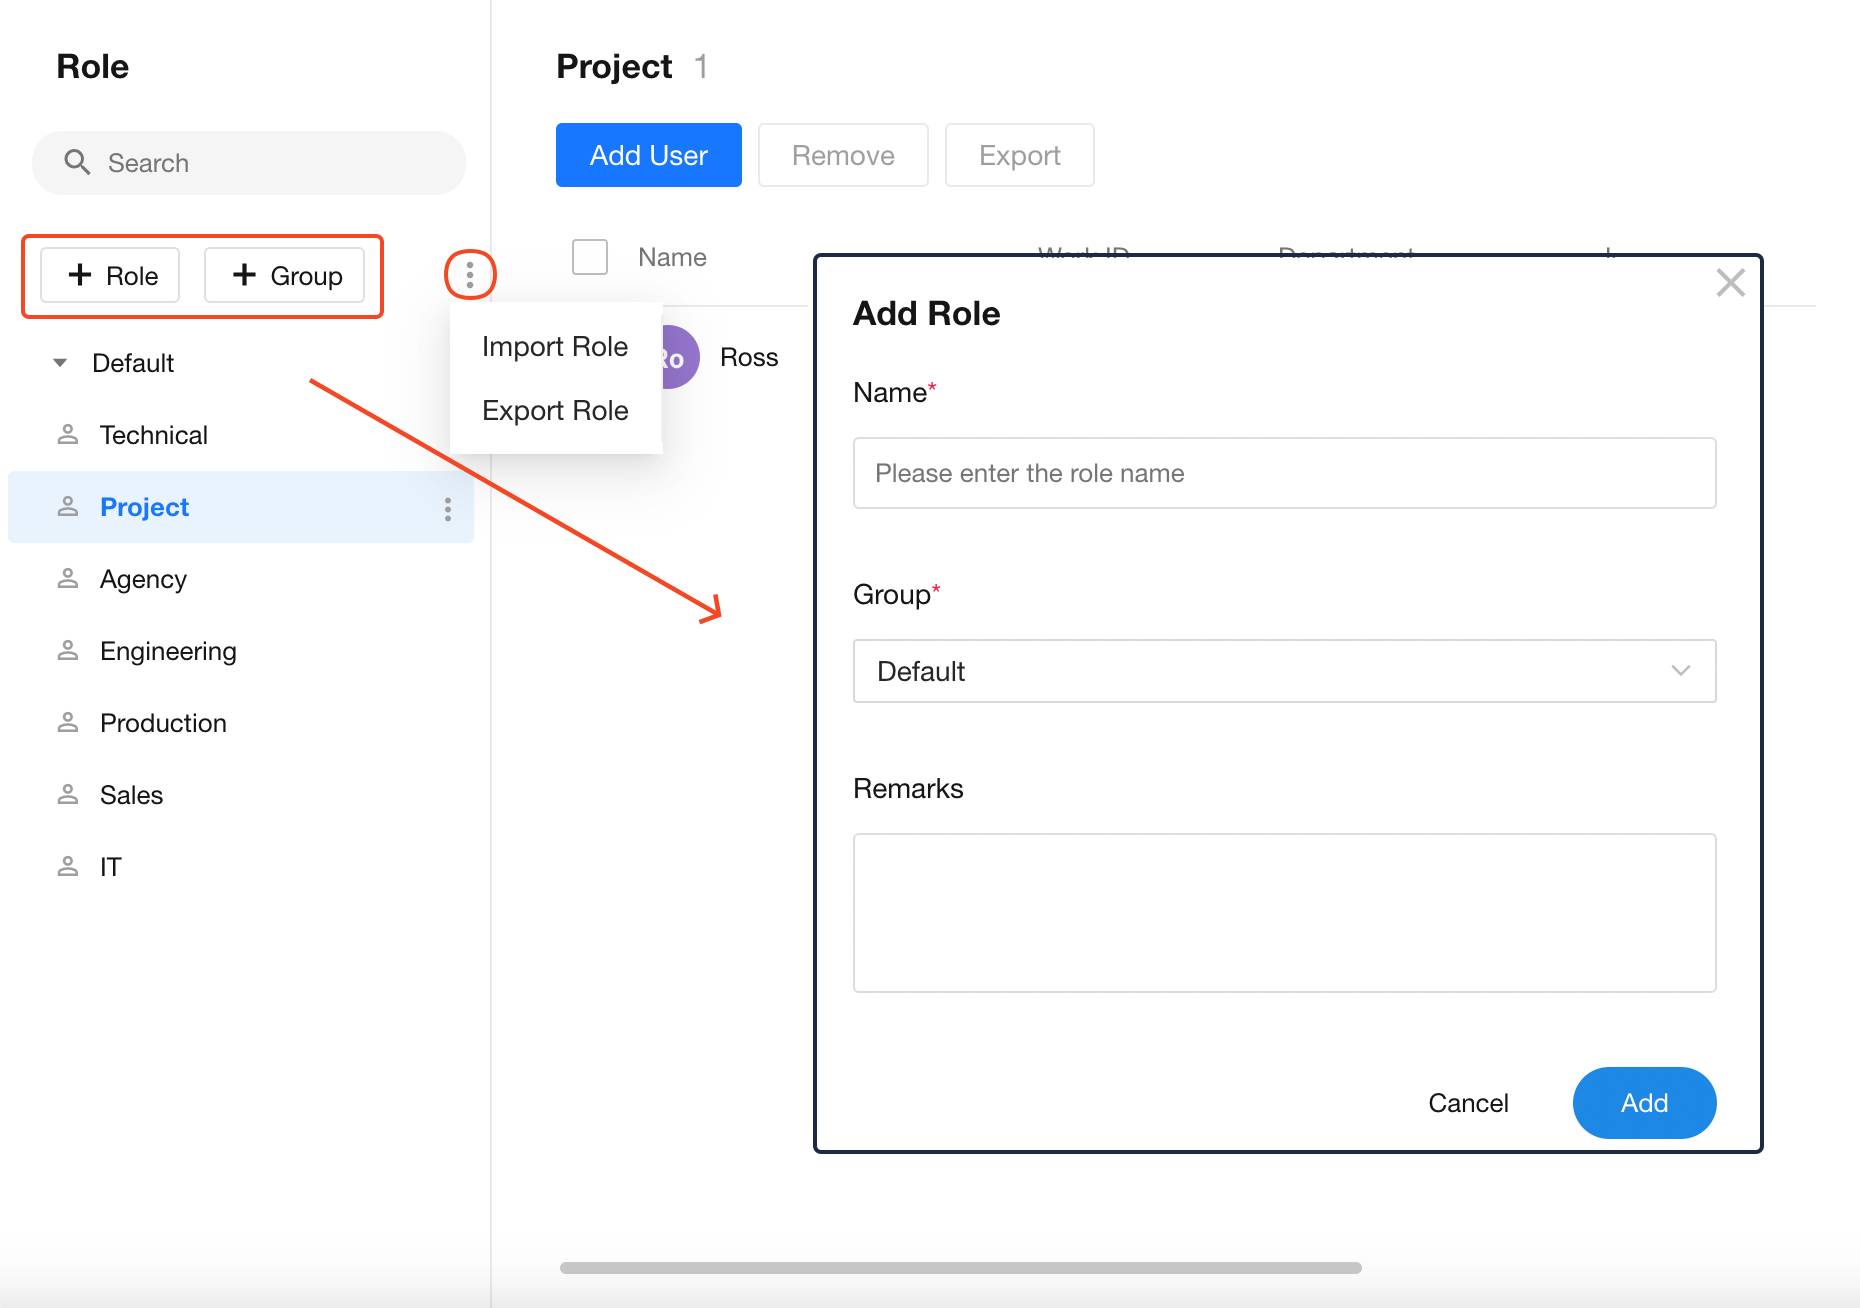Screen dimensions: 1860x1308
Task: Click the plus Role button
Action: pos(111,275)
